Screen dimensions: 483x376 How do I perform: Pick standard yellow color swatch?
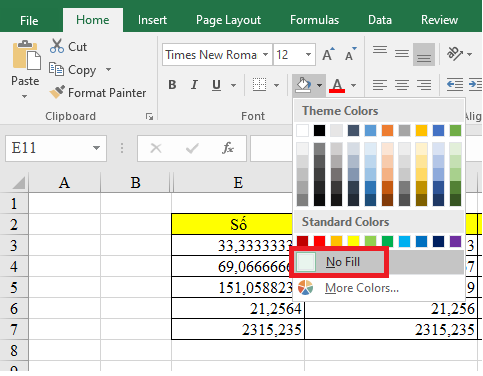[353, 241]
